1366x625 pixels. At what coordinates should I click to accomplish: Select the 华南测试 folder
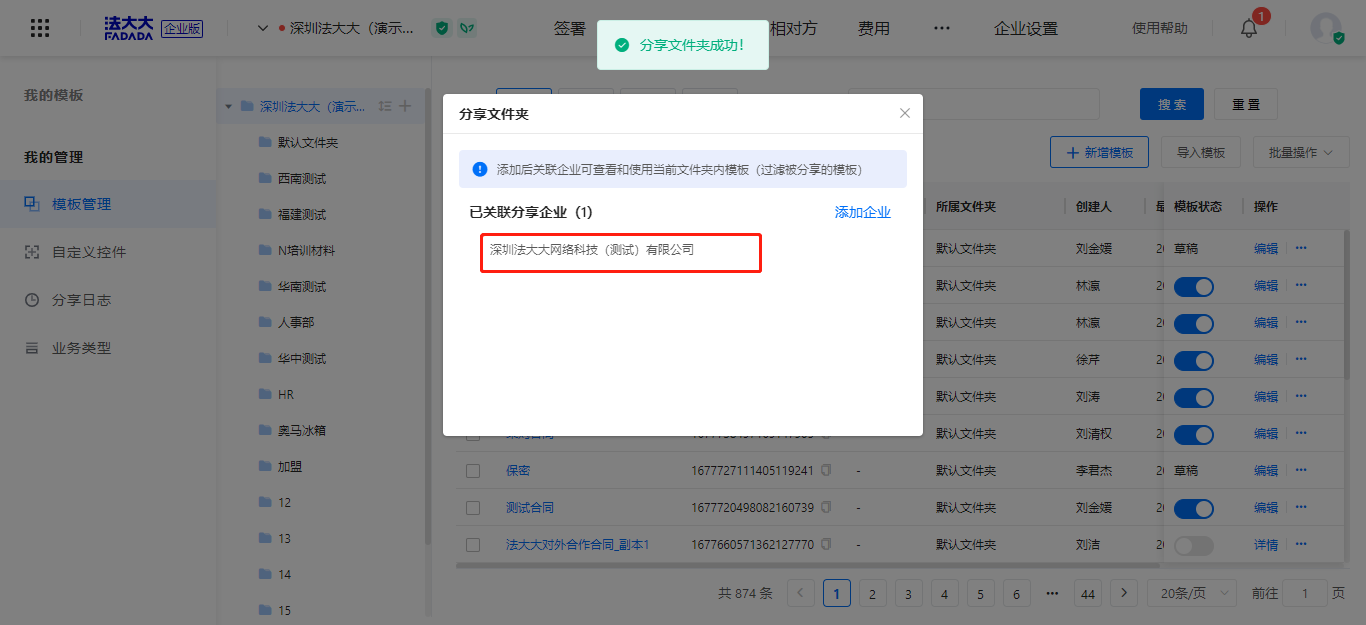pyautogui.click(x=302, y=286)
